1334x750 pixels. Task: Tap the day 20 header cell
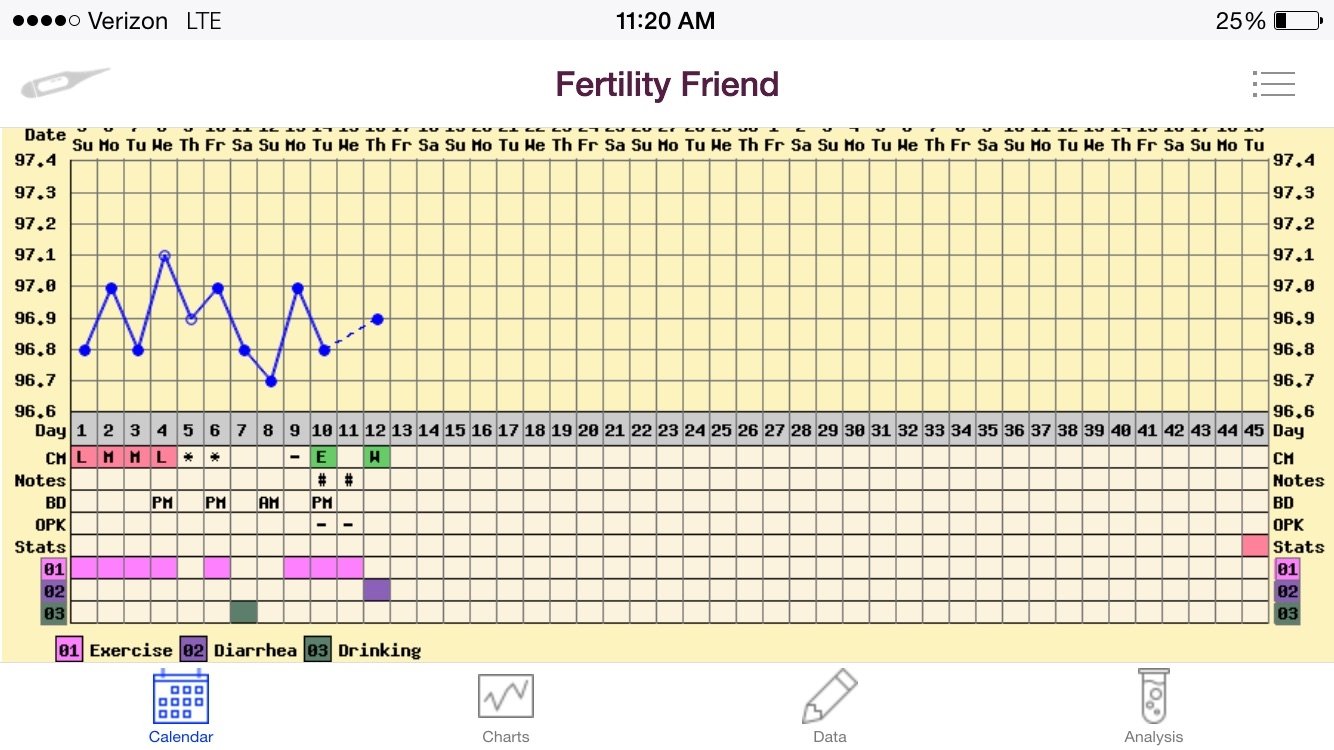589,430
